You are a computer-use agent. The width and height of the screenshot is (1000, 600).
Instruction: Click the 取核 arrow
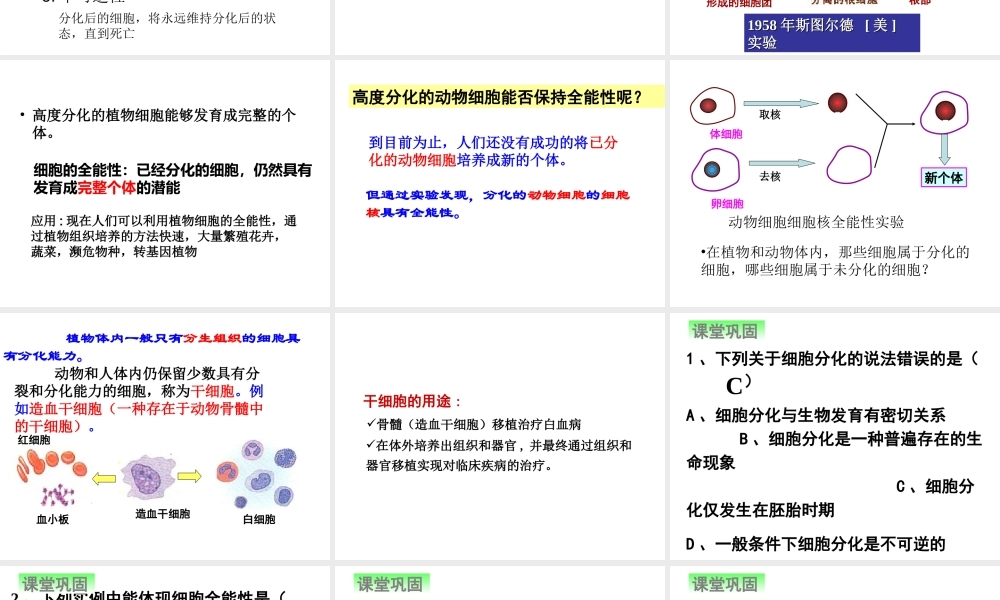point(781,103)
